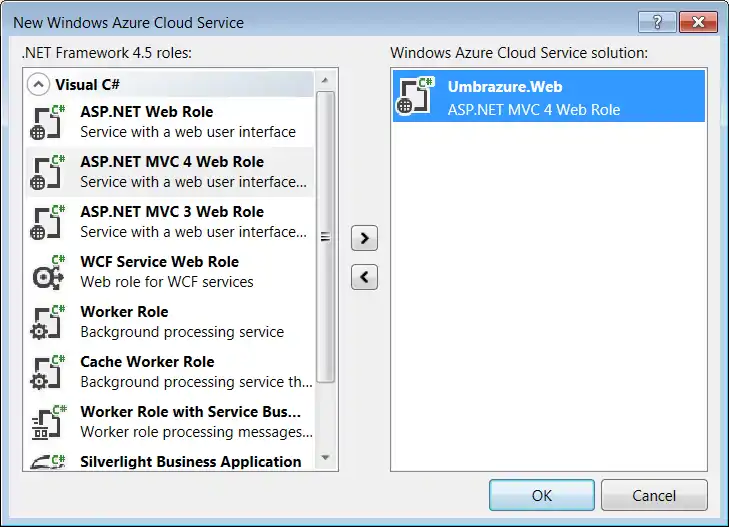Click 'ASP.NET MVC 4 Web Role' subtitle under Umbrazure.Web

[534, 110]
